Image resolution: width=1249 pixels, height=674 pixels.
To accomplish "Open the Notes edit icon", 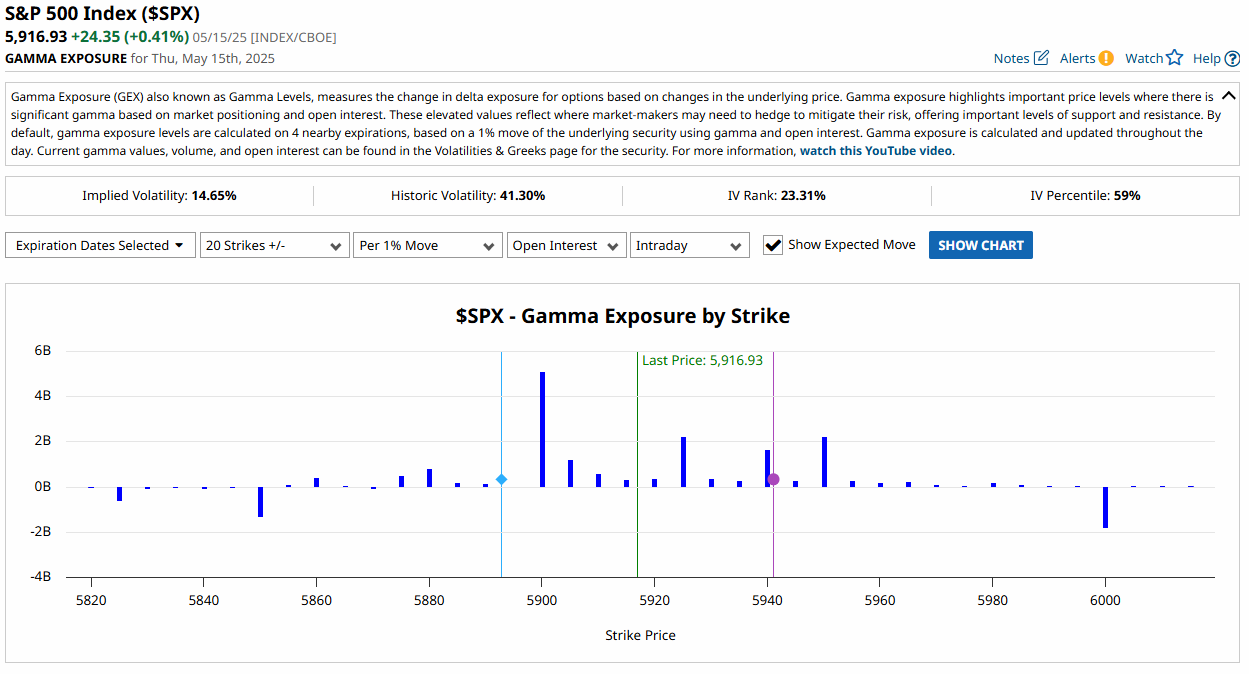I will [1041, 58].
